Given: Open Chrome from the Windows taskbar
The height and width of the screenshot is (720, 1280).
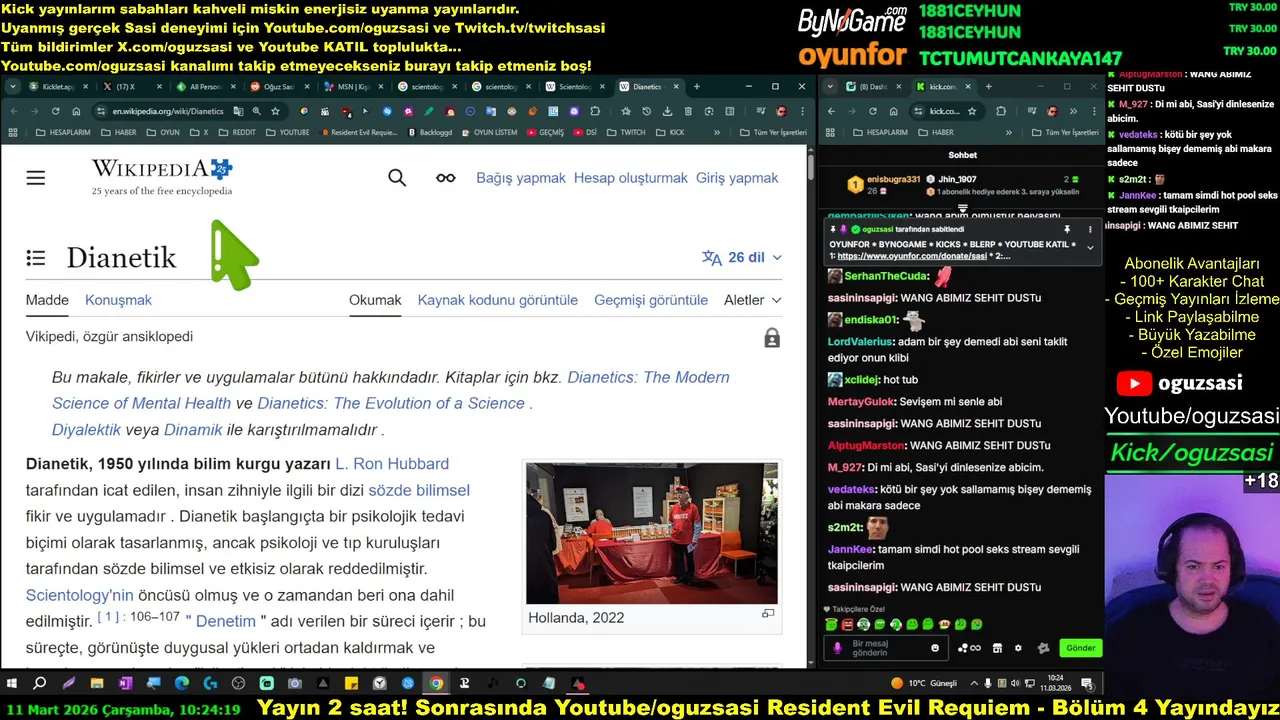Looking at the screenshot, I should click(436, 684).
